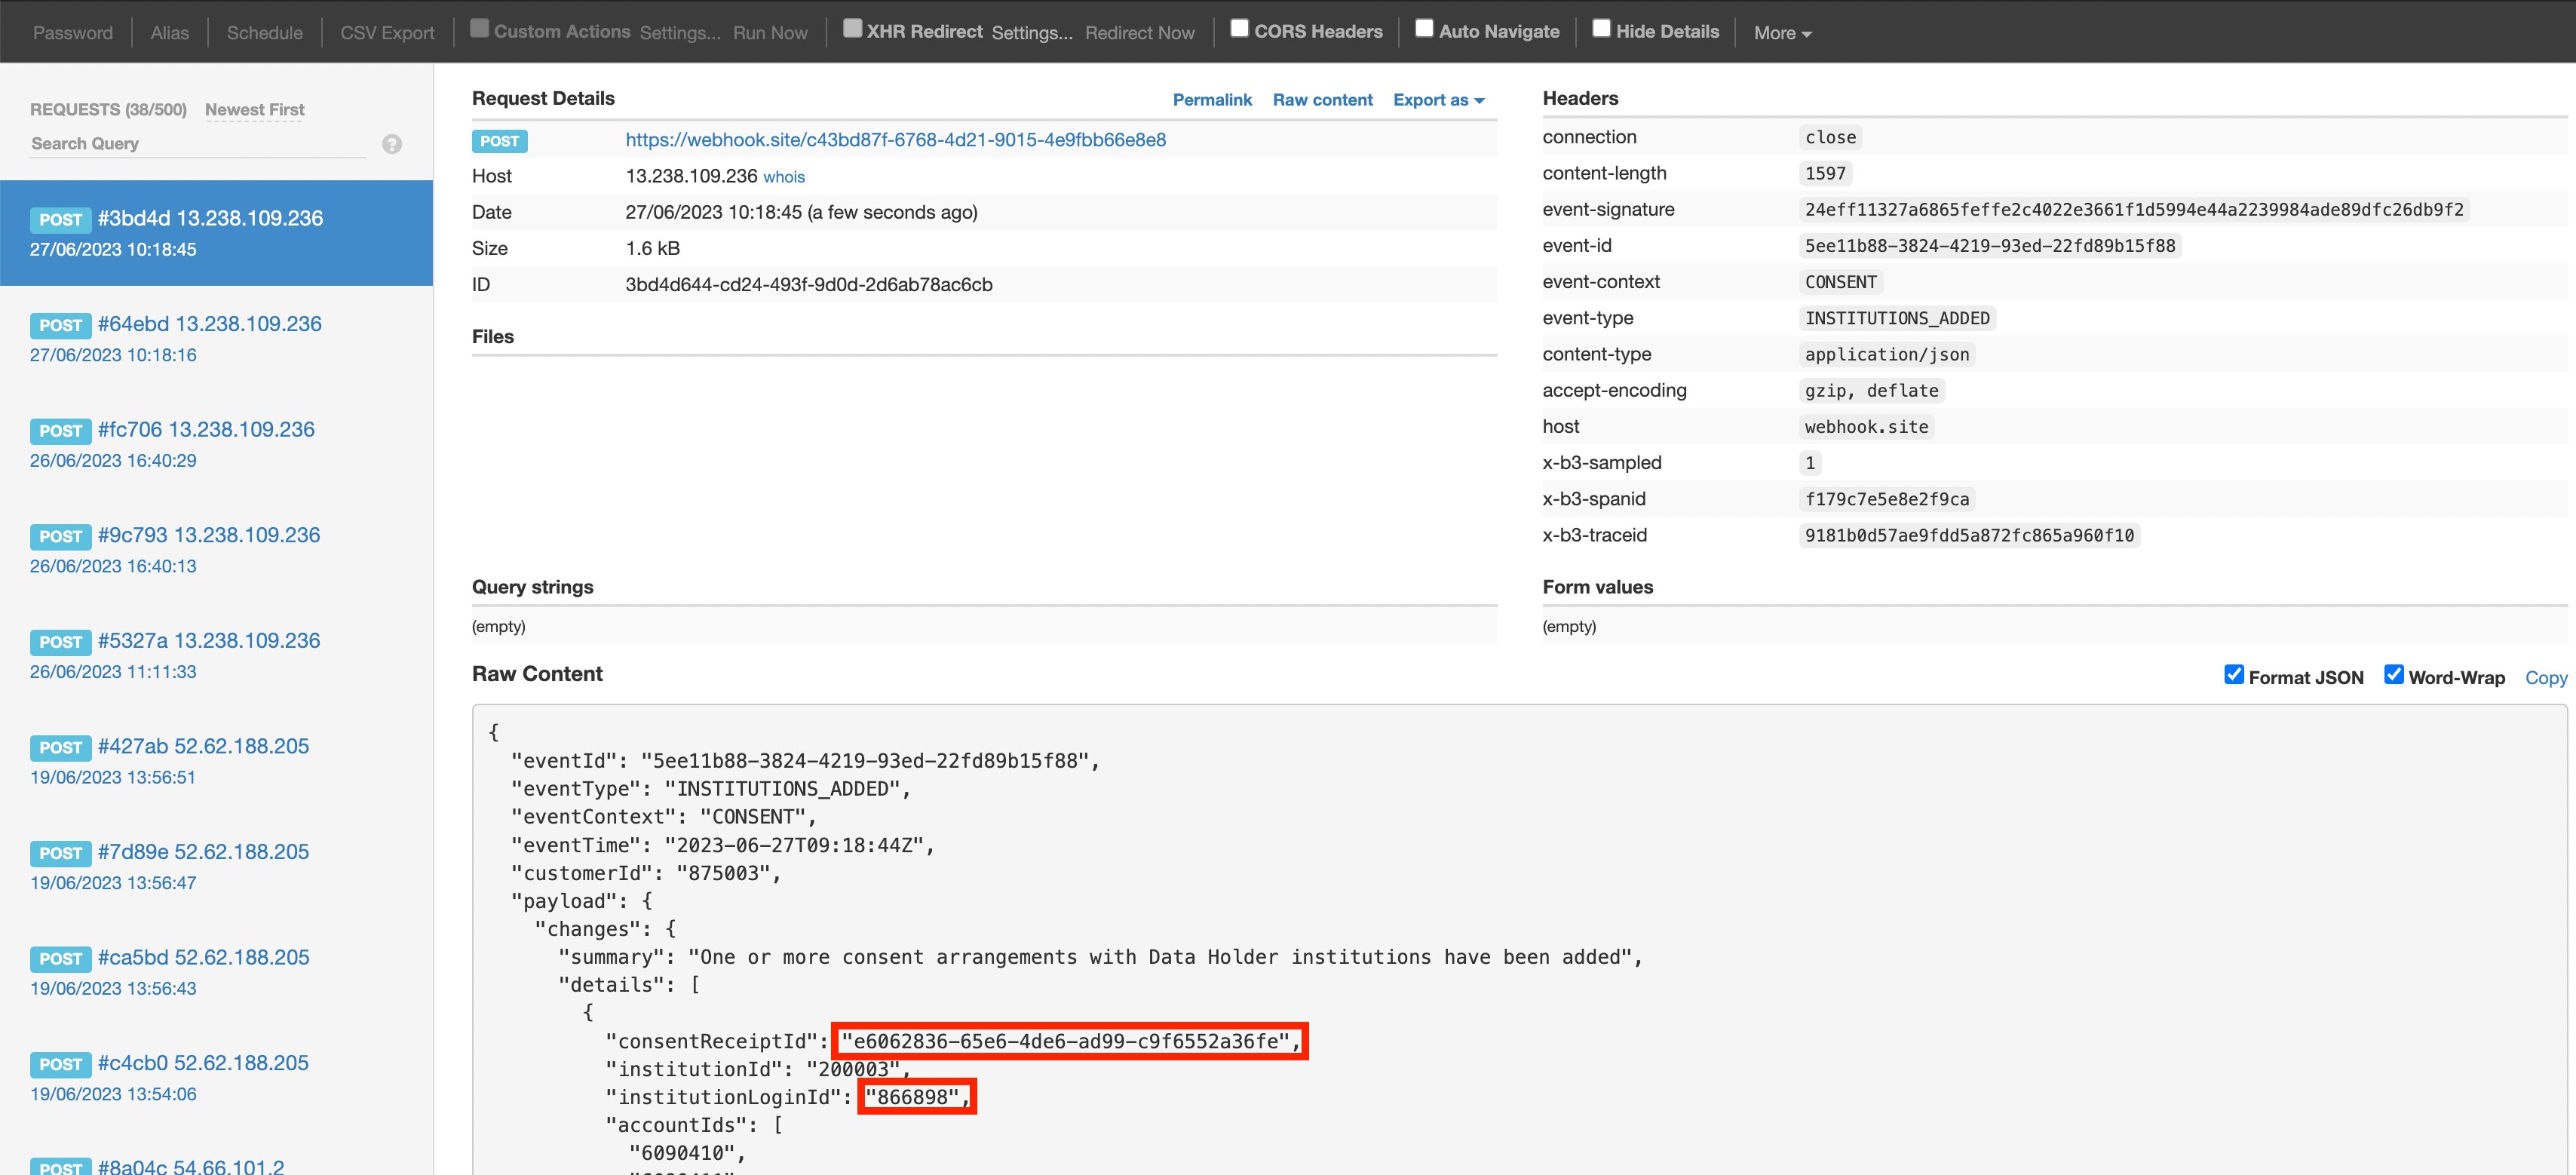Type in the Search Query field

(x=198, y=144)
